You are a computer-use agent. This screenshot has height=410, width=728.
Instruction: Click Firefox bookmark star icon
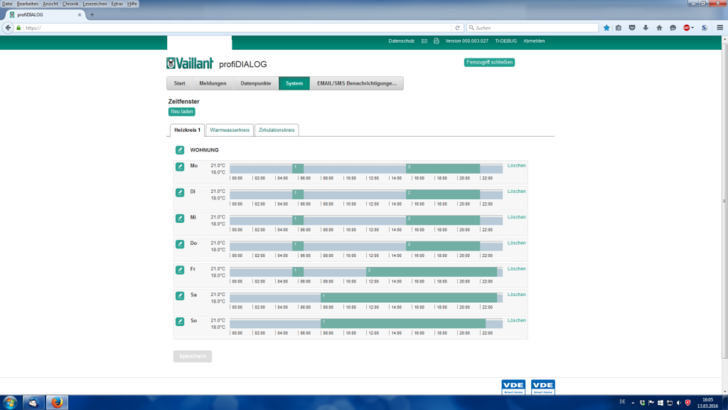point(606,27)
